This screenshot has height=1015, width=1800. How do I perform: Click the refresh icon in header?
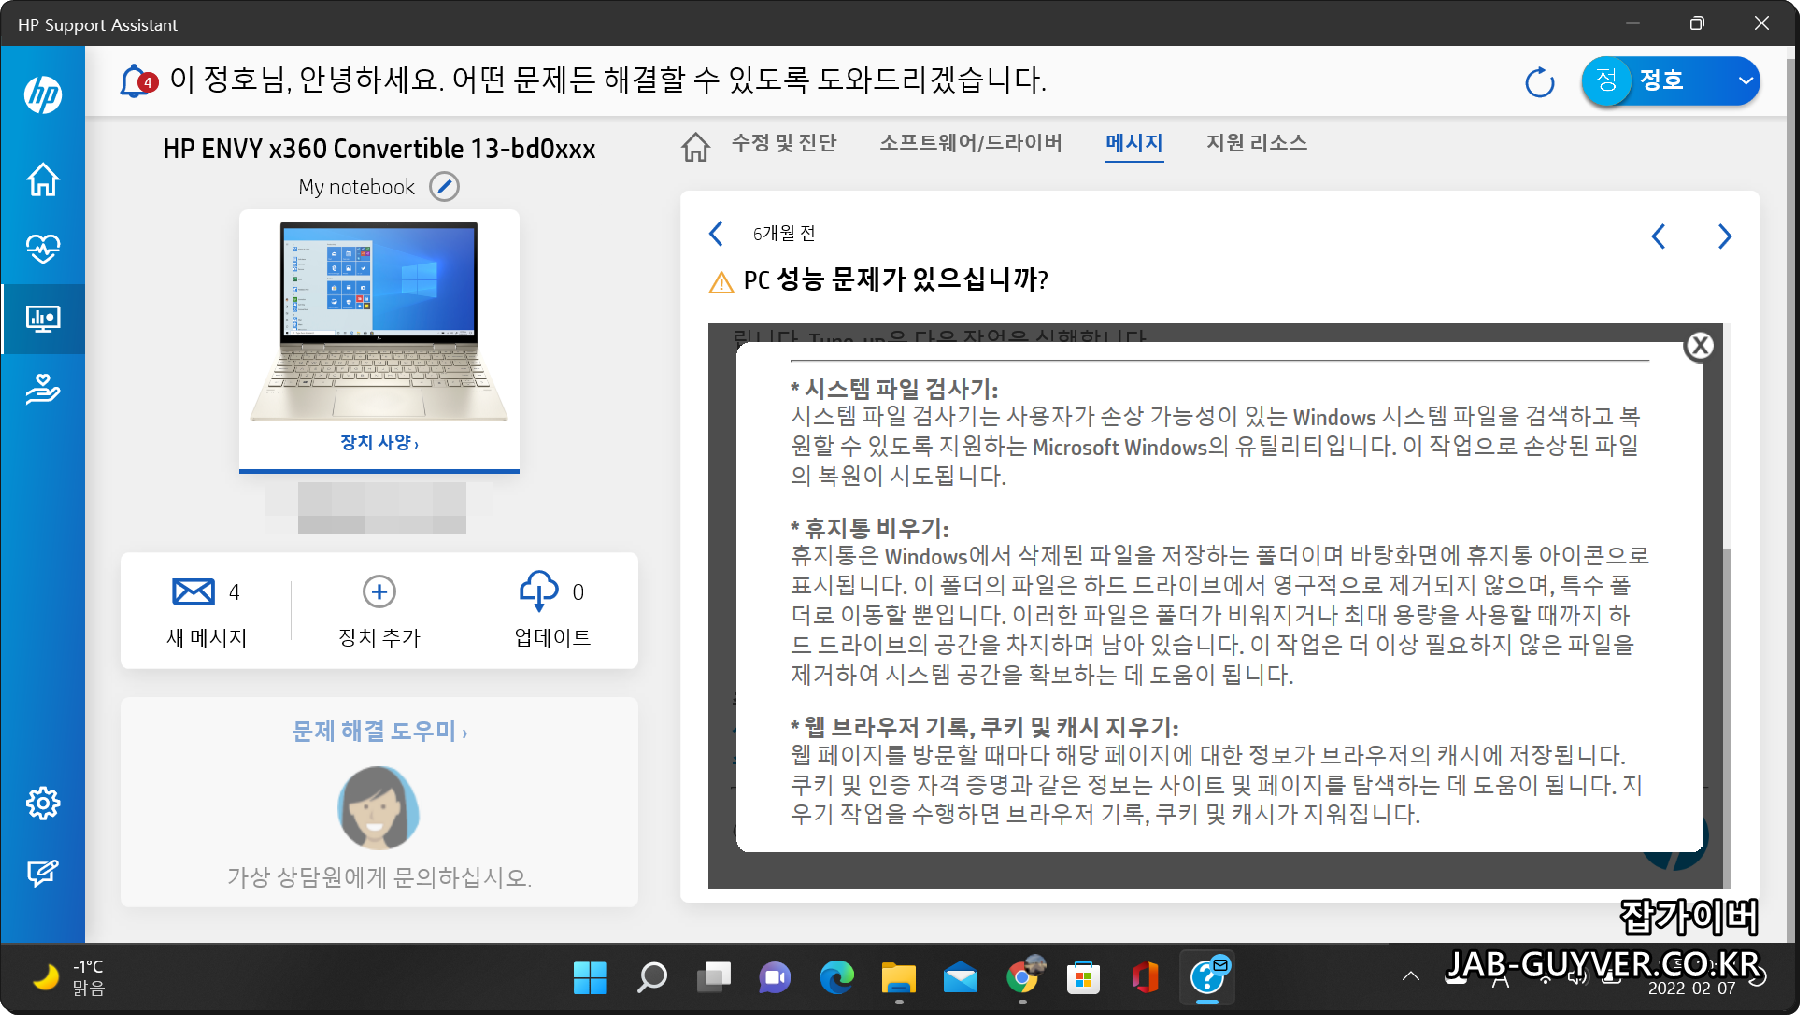click(x=1540, y=82)
